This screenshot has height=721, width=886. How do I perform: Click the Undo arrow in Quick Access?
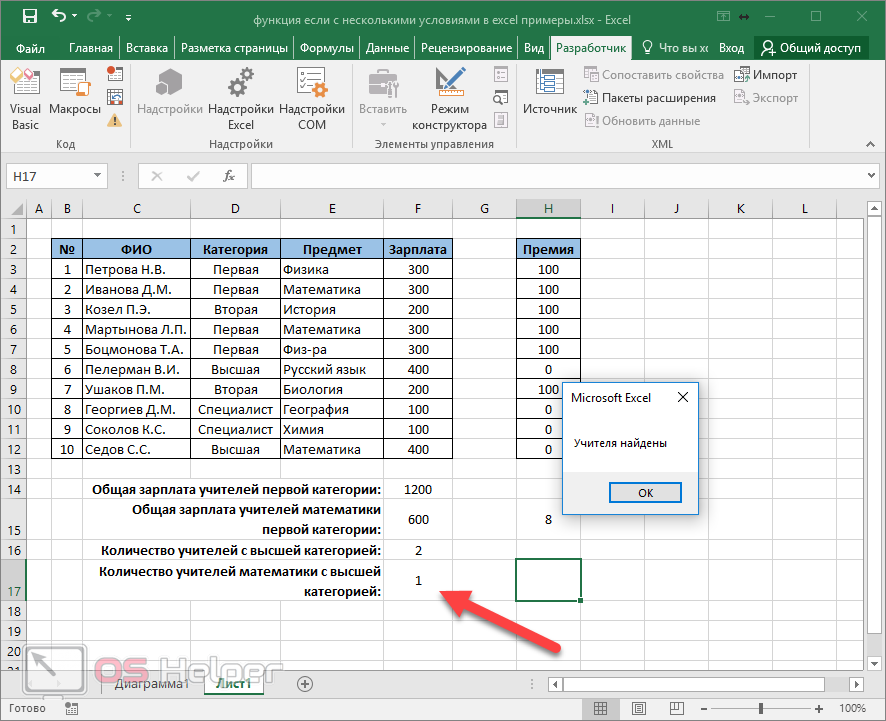pyautogui.click(x=59, y=17)
